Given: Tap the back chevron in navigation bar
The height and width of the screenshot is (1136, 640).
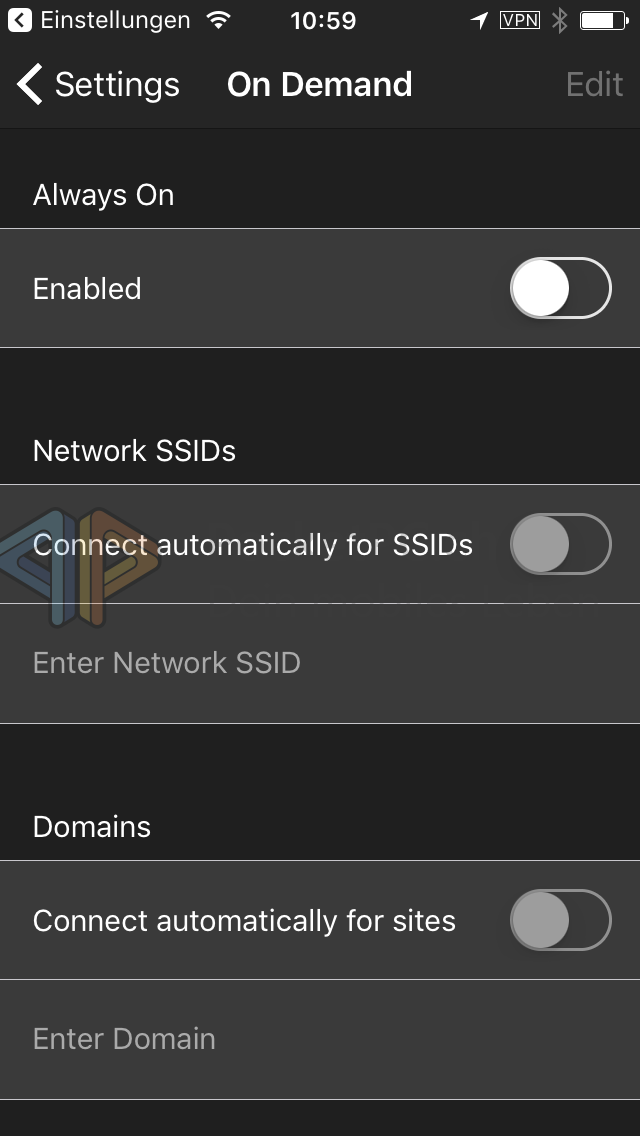Looking at the screenshot, I should click(x=30, y=85).
